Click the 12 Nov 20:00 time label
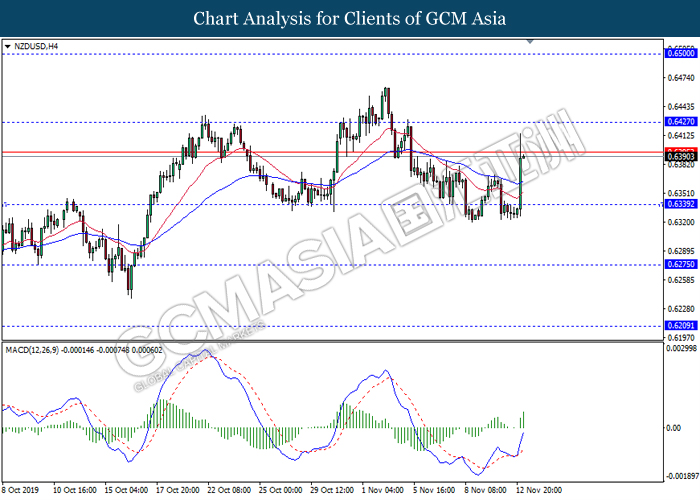The image size is (700, 500). (x=539, y=490)
